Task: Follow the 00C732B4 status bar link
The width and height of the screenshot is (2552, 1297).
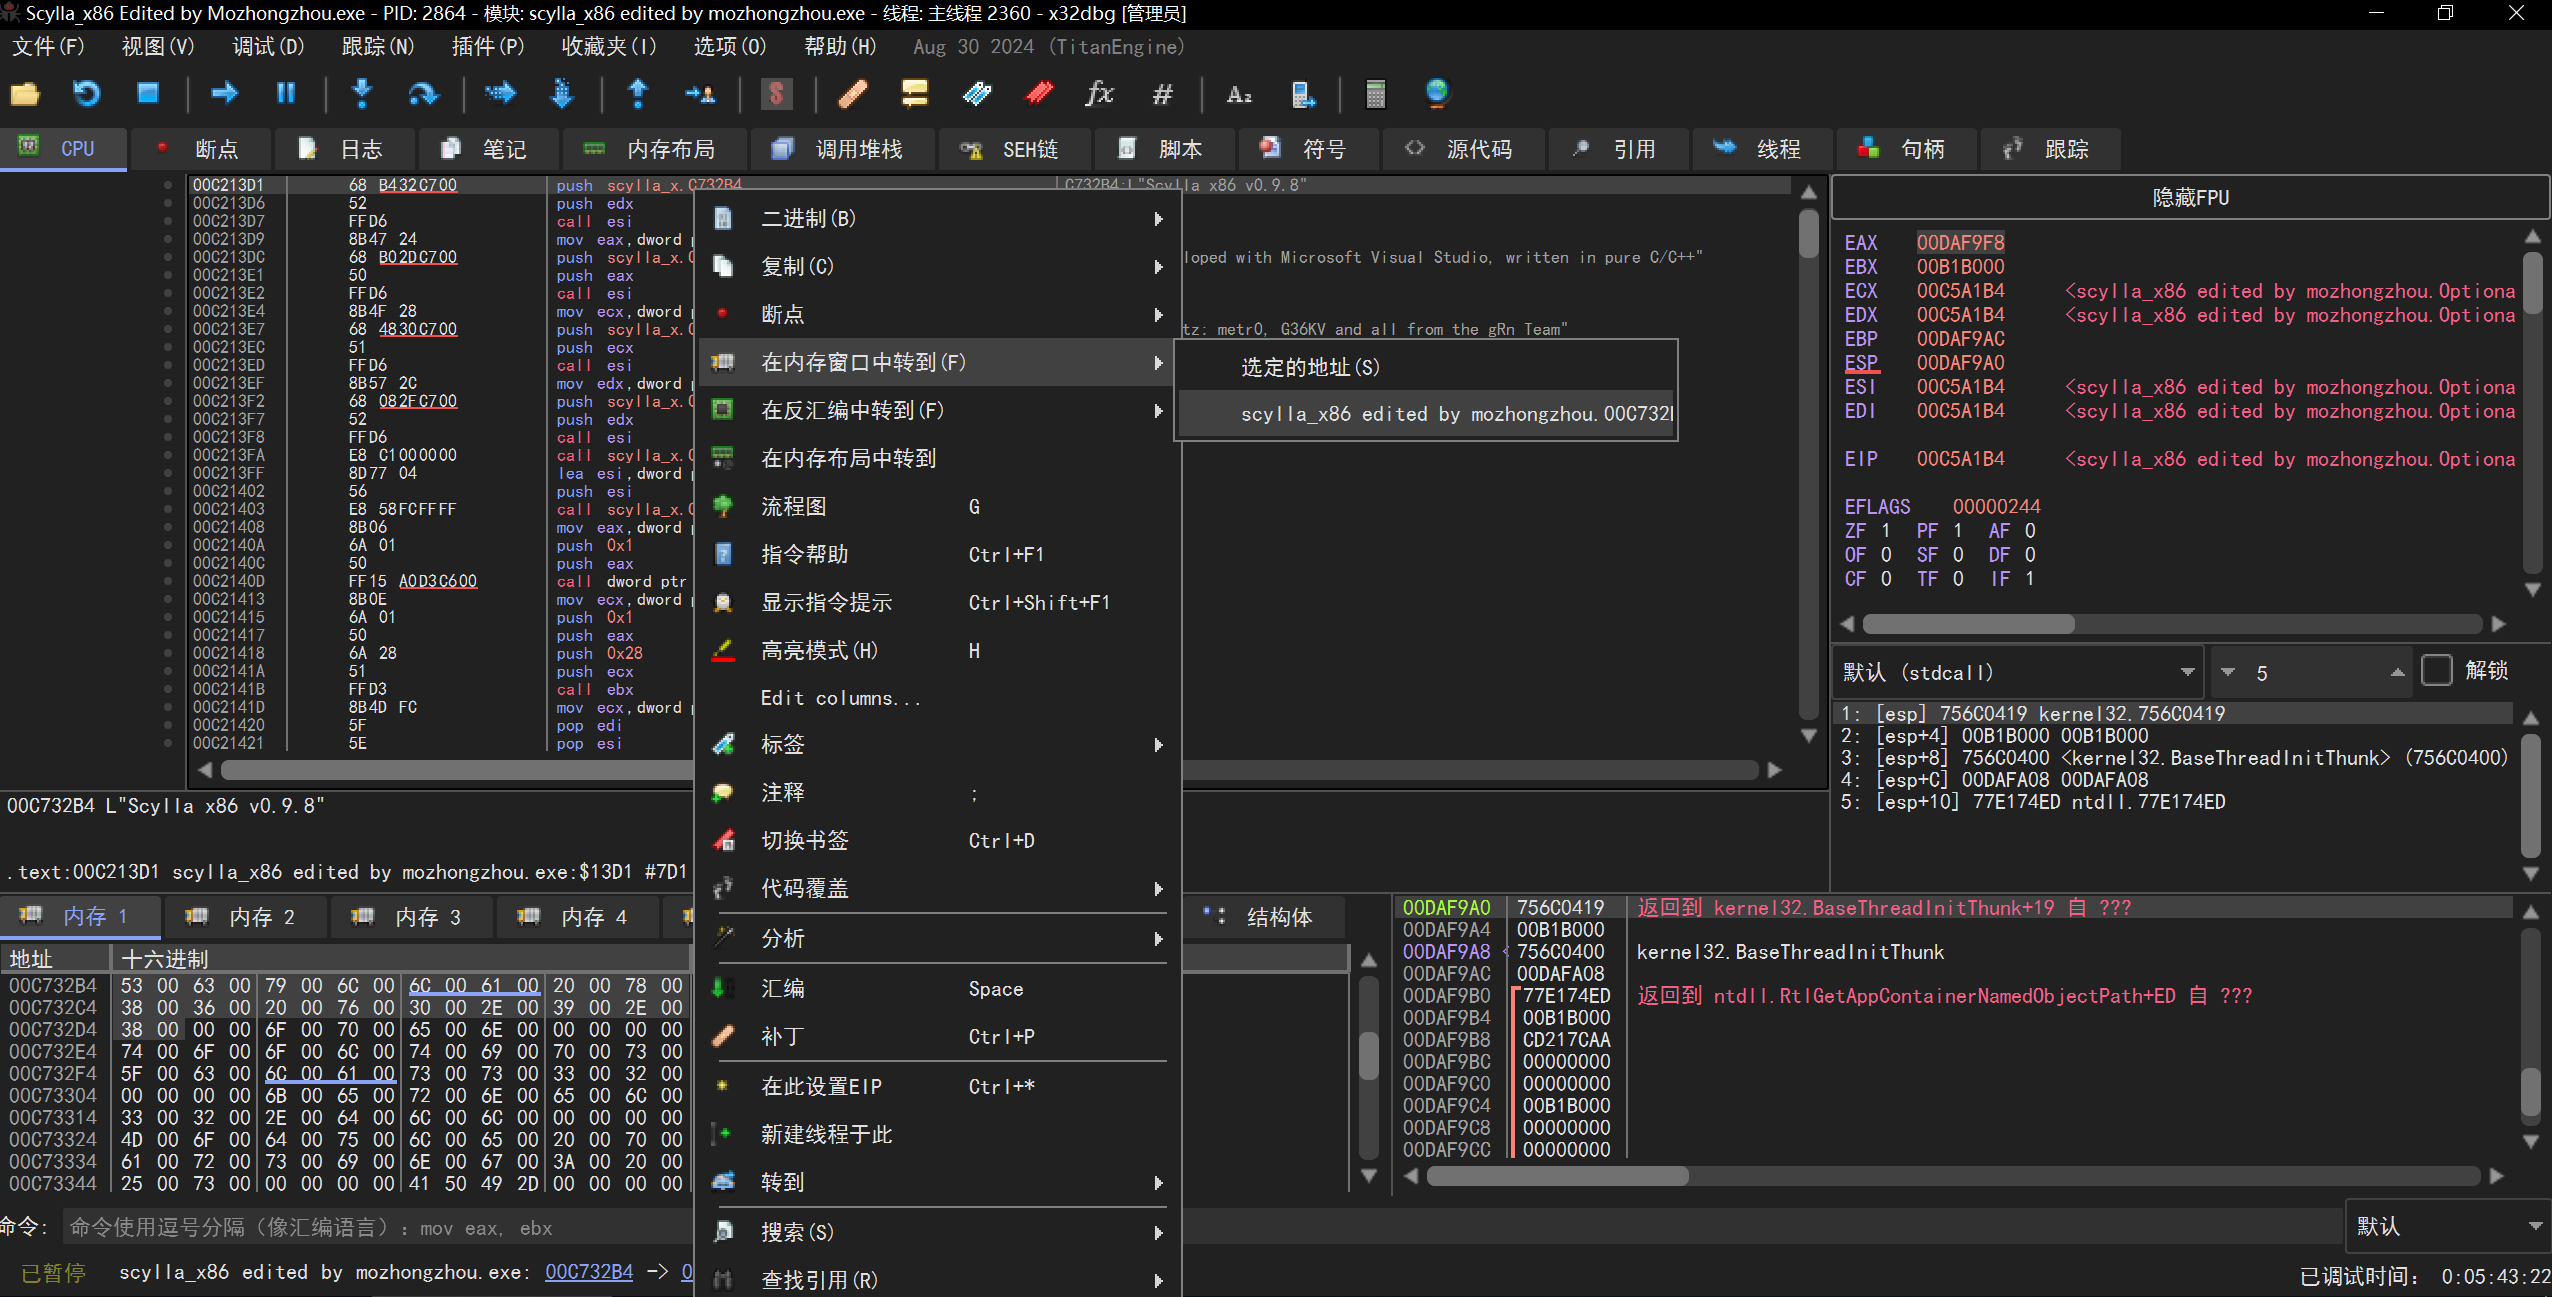Action: 589,1272
